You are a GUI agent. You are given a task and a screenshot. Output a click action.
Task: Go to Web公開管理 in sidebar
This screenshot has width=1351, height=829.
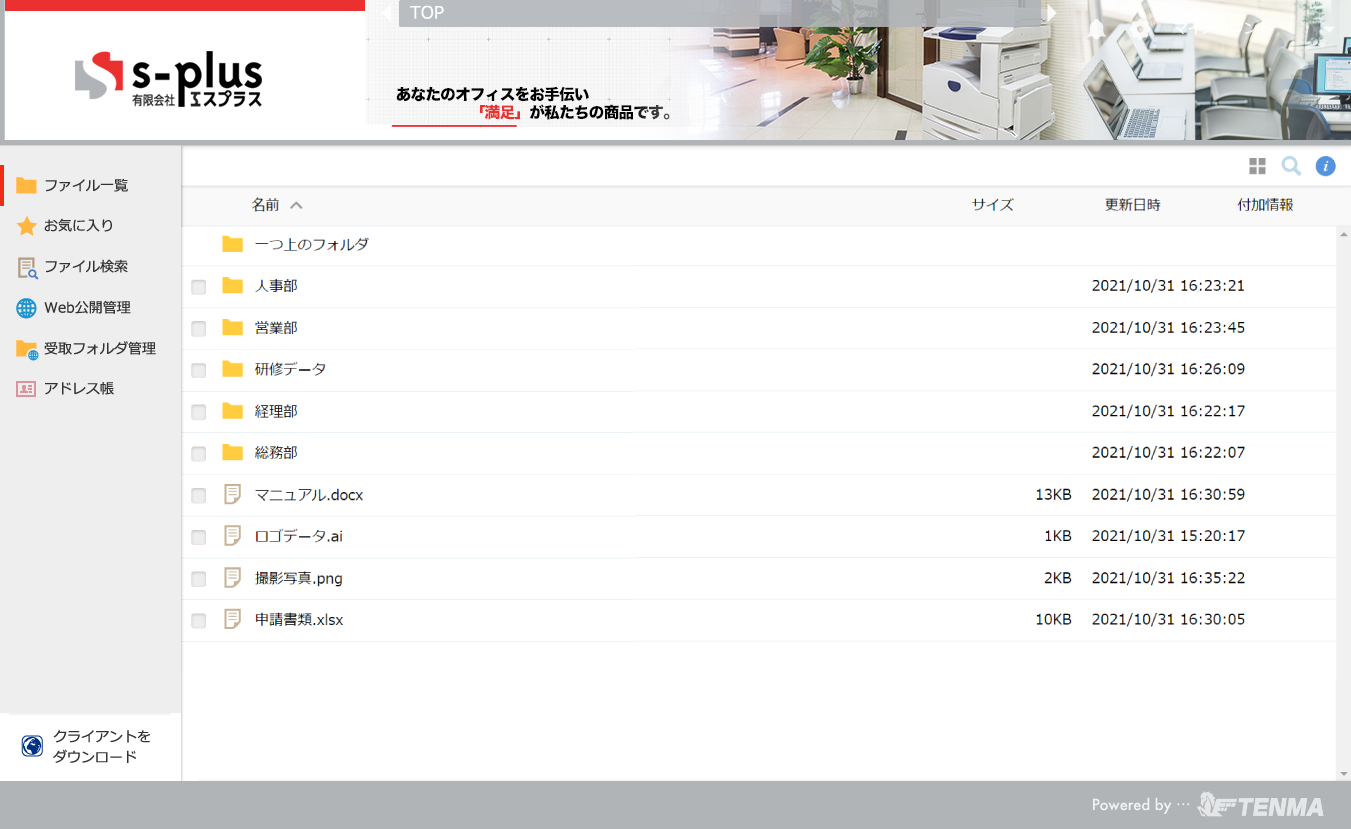87,308
